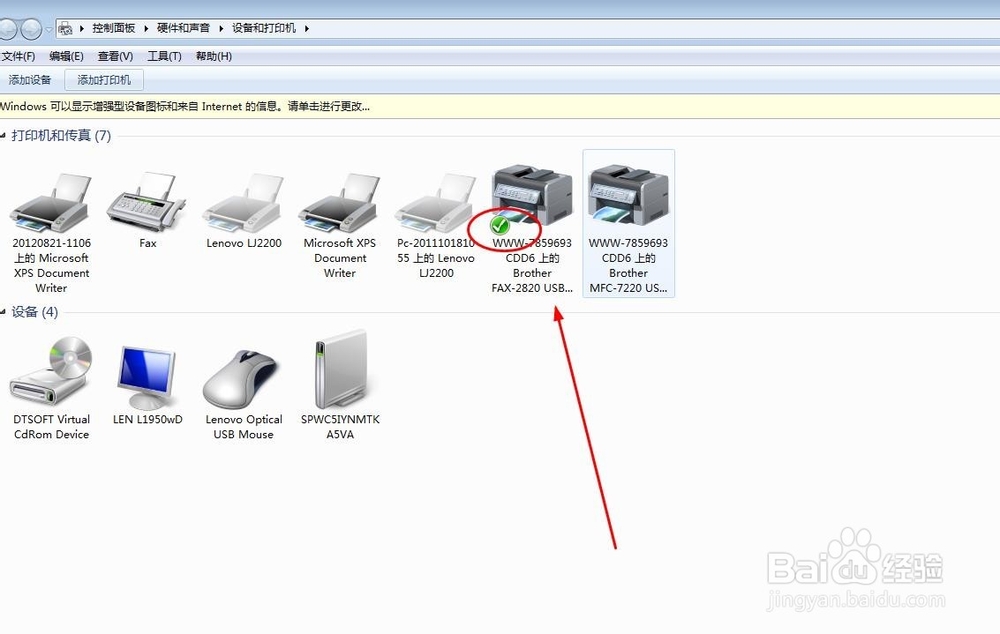Open dropdown arrow before 控制面板 breadcrumb

pyautogui.click(x=82, y=28)
